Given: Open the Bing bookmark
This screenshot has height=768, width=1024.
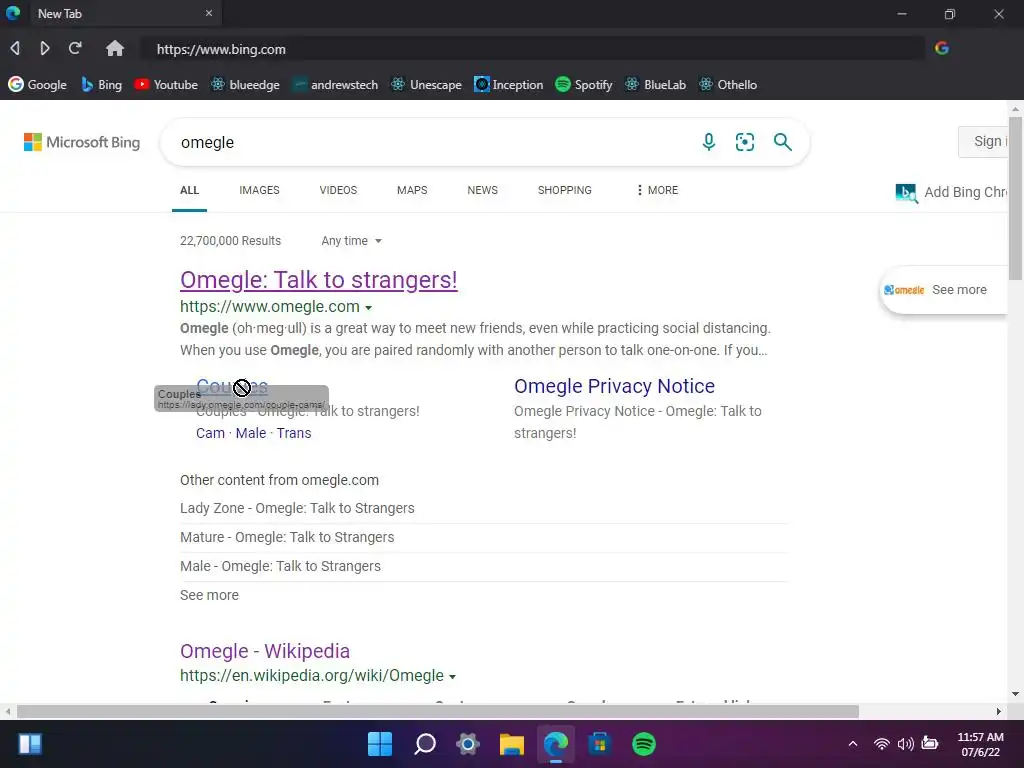Looking at the screenshot, I should 101,85.
